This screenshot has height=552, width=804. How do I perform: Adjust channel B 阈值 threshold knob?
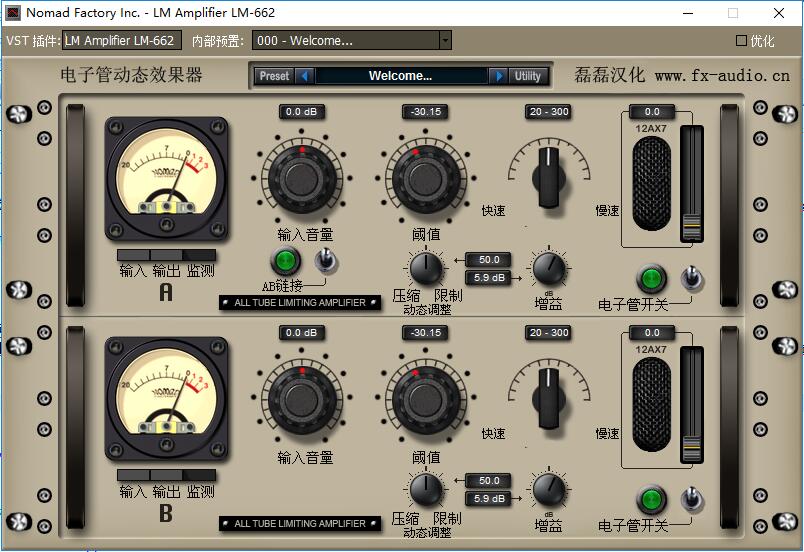click(x=425, y=400)
